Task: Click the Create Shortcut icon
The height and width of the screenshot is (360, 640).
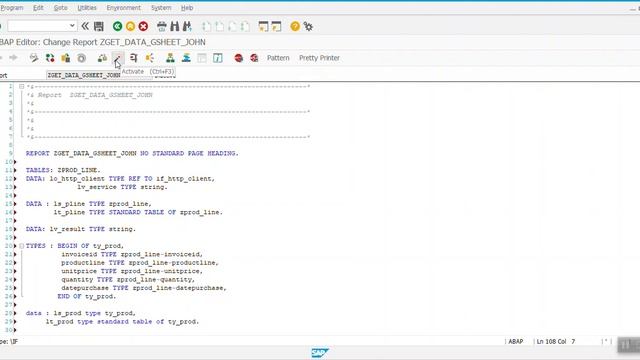Action: tap(276, 27)
